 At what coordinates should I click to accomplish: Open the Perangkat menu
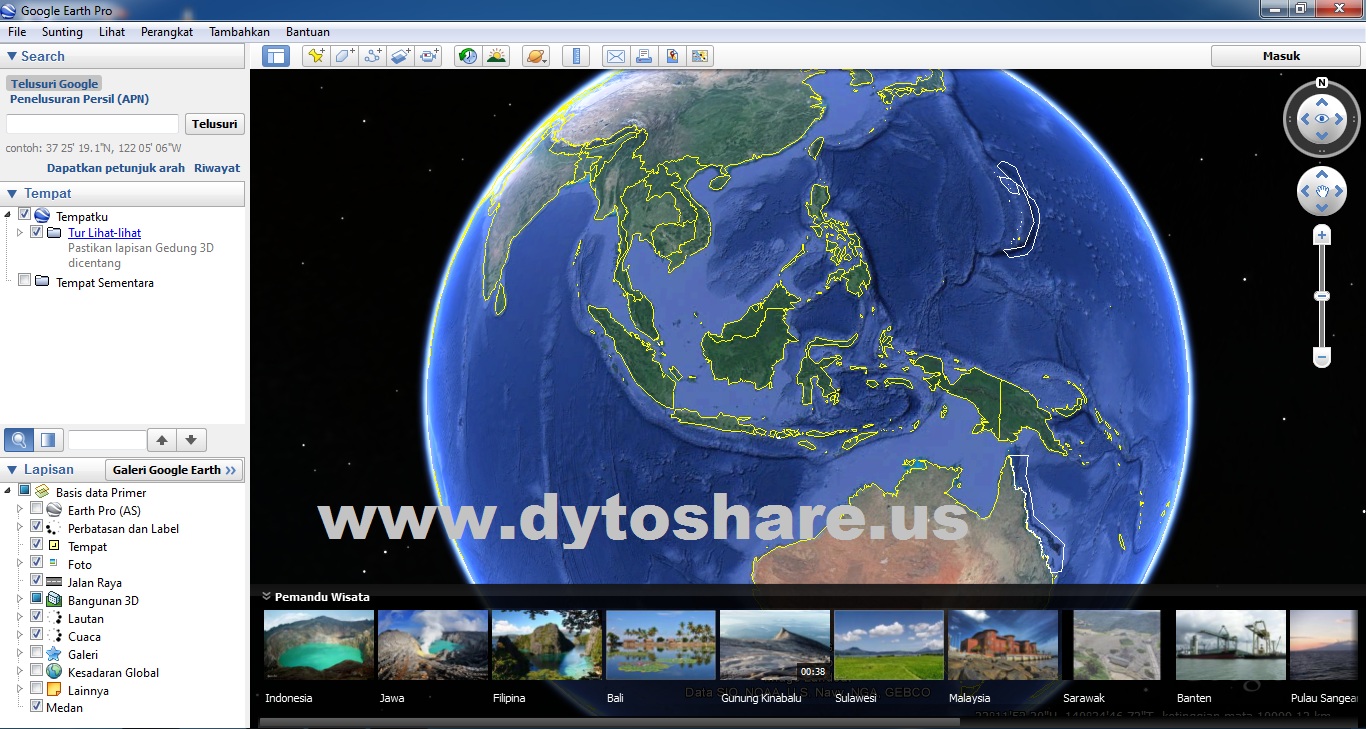pos(167,32)
